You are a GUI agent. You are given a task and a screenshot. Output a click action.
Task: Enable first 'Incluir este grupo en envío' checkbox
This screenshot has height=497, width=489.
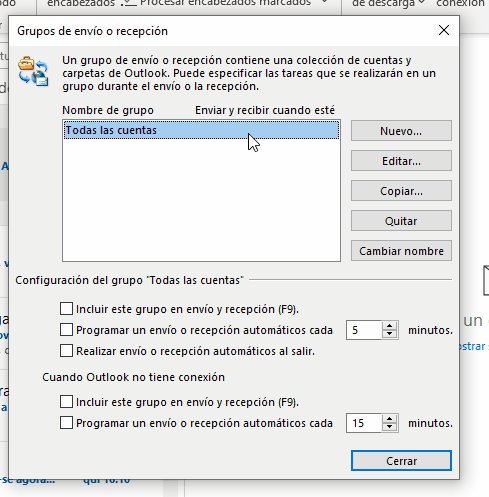point(66,309)
